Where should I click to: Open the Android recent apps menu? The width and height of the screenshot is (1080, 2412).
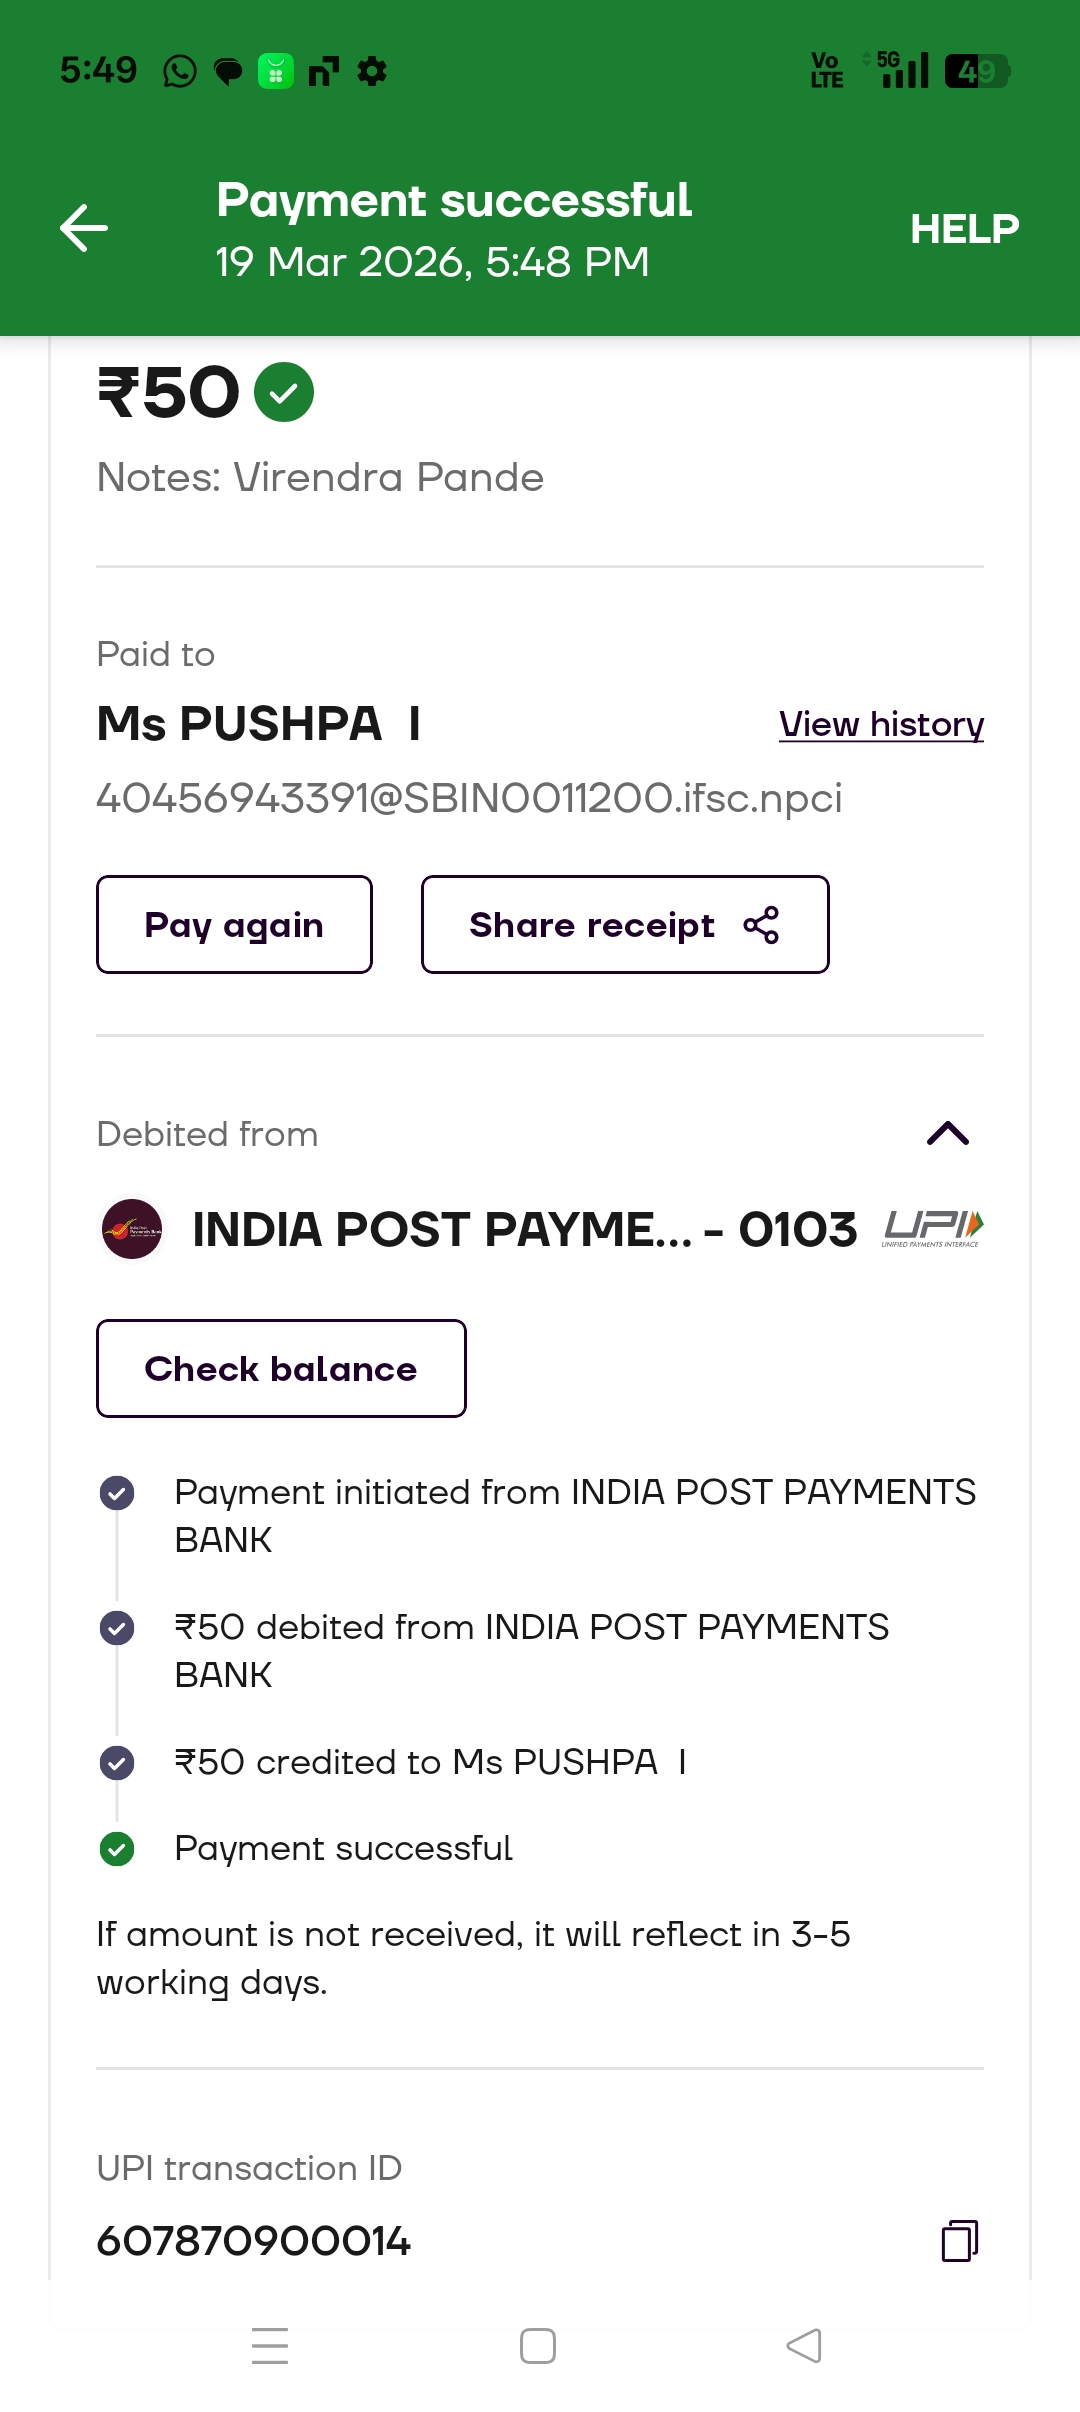pos(270,2345)
